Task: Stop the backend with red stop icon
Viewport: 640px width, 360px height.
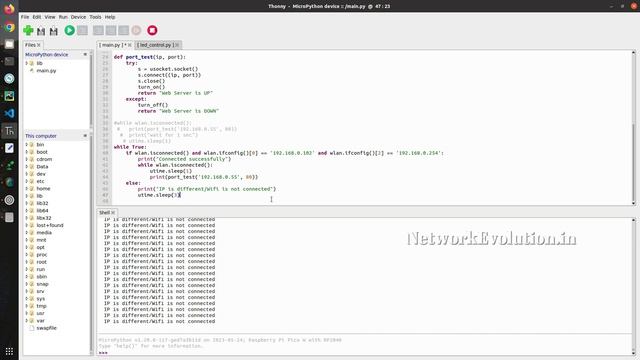Action: tap(152, 30)
